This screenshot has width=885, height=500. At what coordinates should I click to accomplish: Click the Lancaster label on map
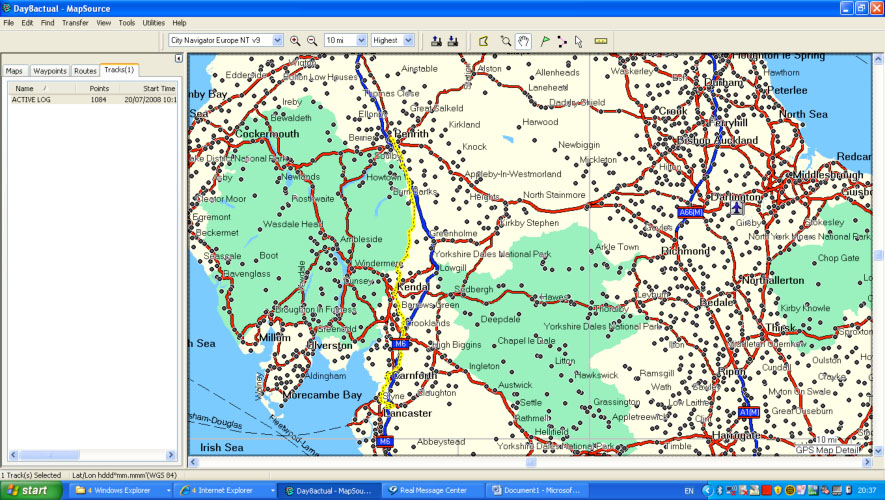pyautogui.click(x=408, y=413)
